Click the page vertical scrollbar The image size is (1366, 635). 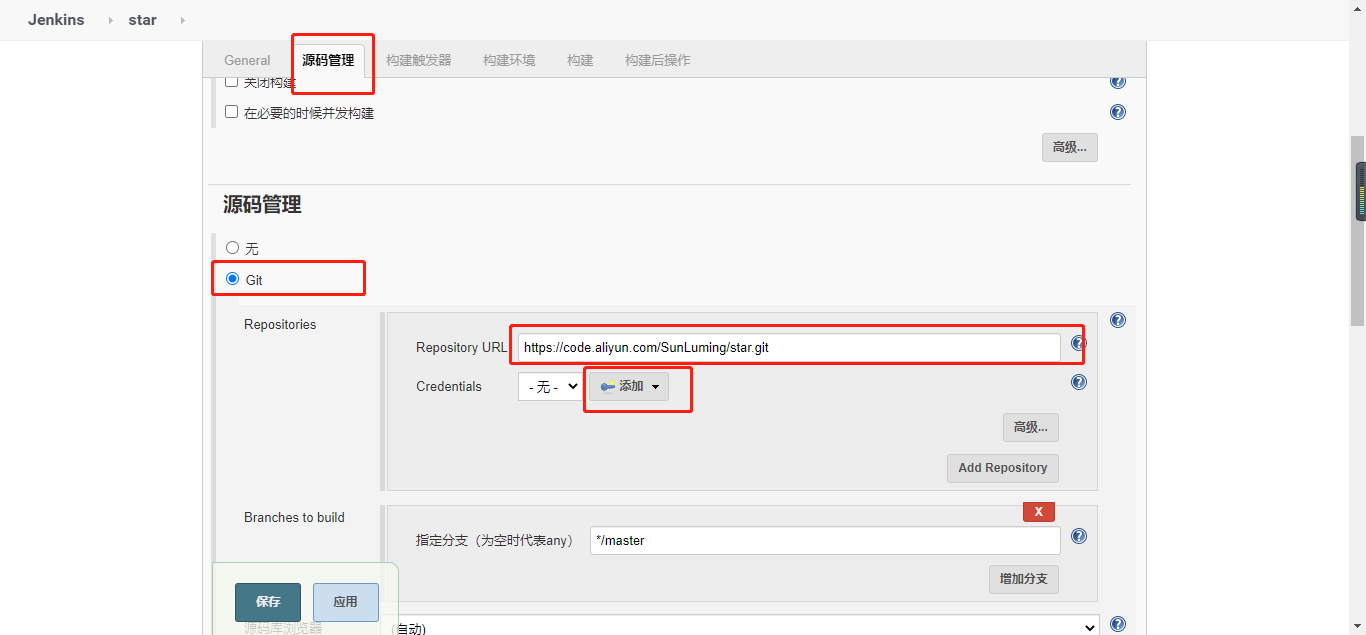coord(1358,230)
